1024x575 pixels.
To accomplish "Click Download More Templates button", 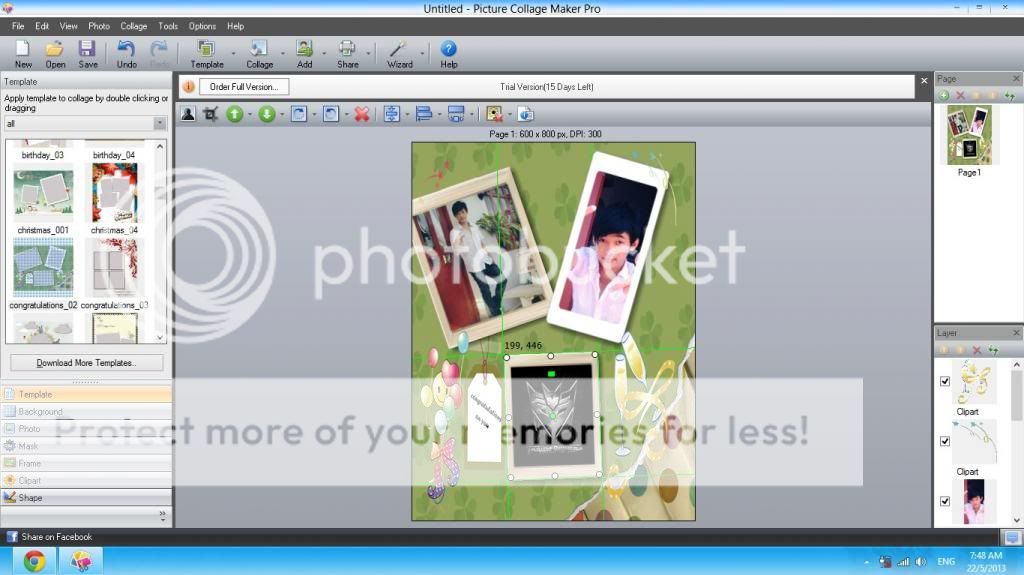I will coord(86,363).
